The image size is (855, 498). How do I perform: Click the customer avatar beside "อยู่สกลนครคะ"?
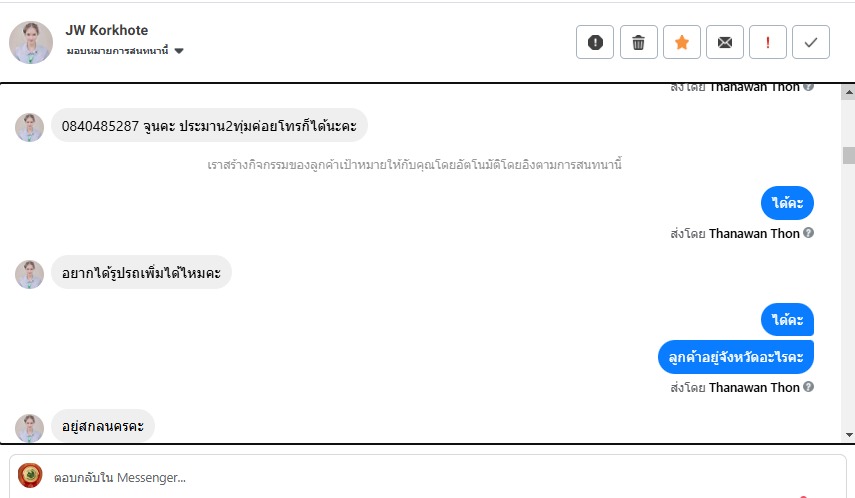(29, 427)
